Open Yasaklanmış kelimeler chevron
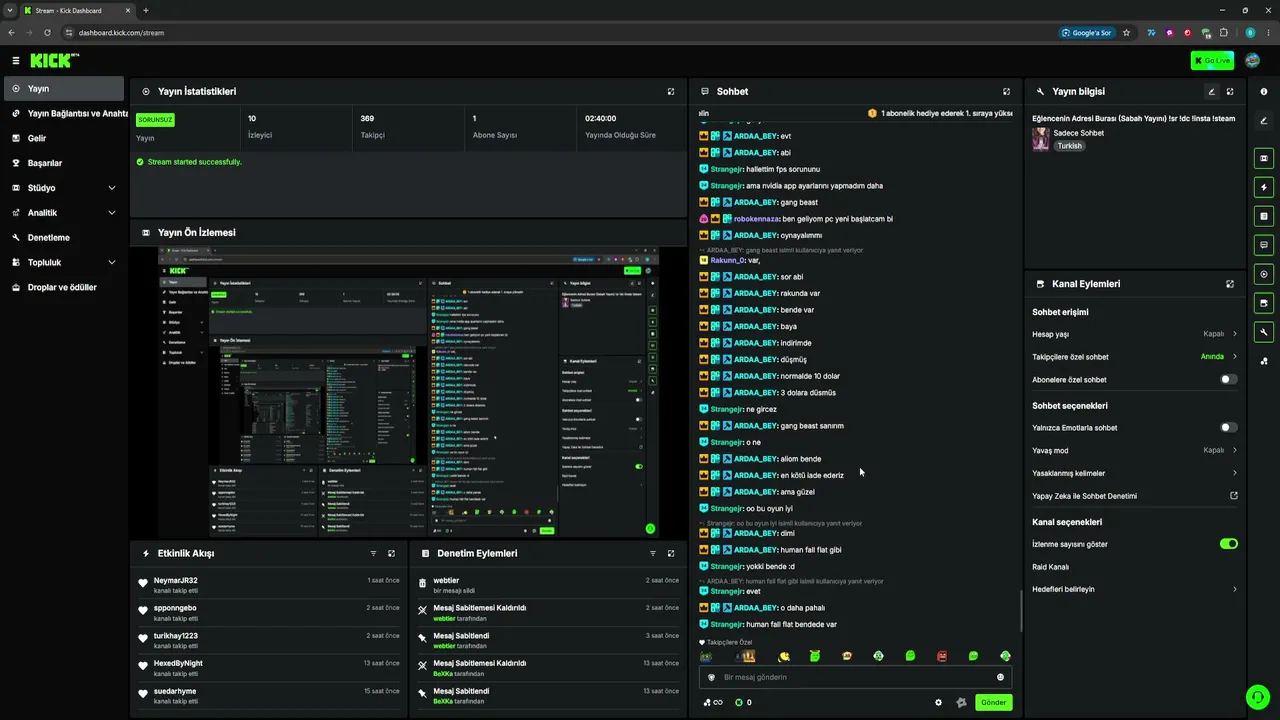 tap(1235, 473)
